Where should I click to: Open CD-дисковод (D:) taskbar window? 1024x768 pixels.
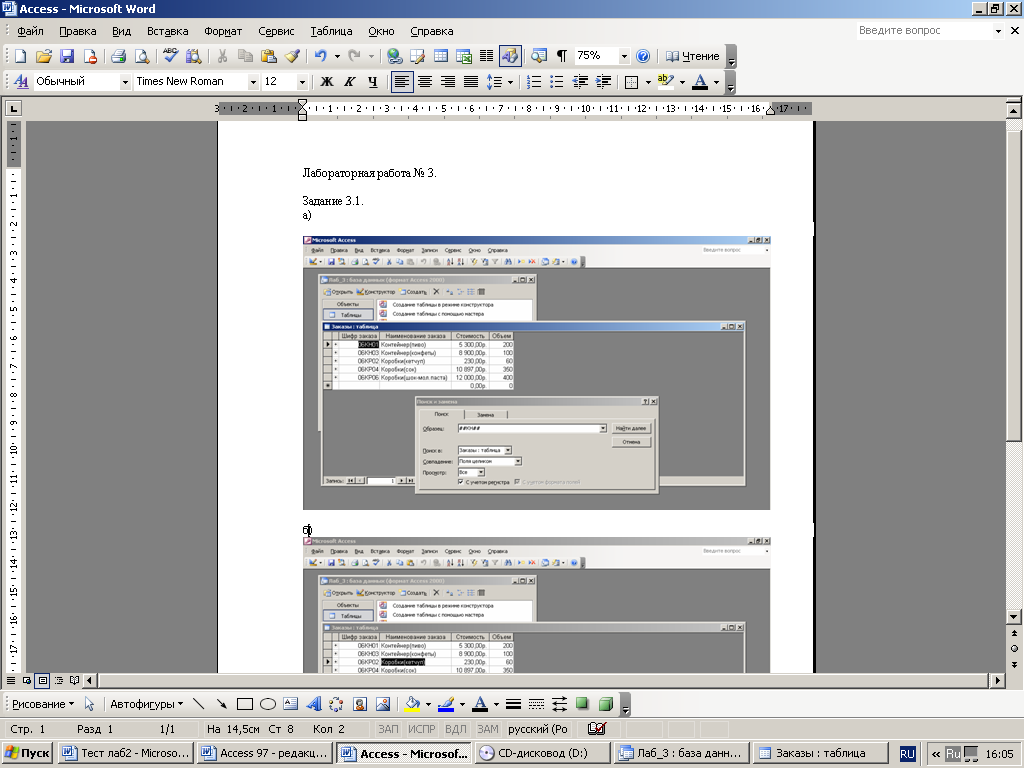(x=543, y=753)
